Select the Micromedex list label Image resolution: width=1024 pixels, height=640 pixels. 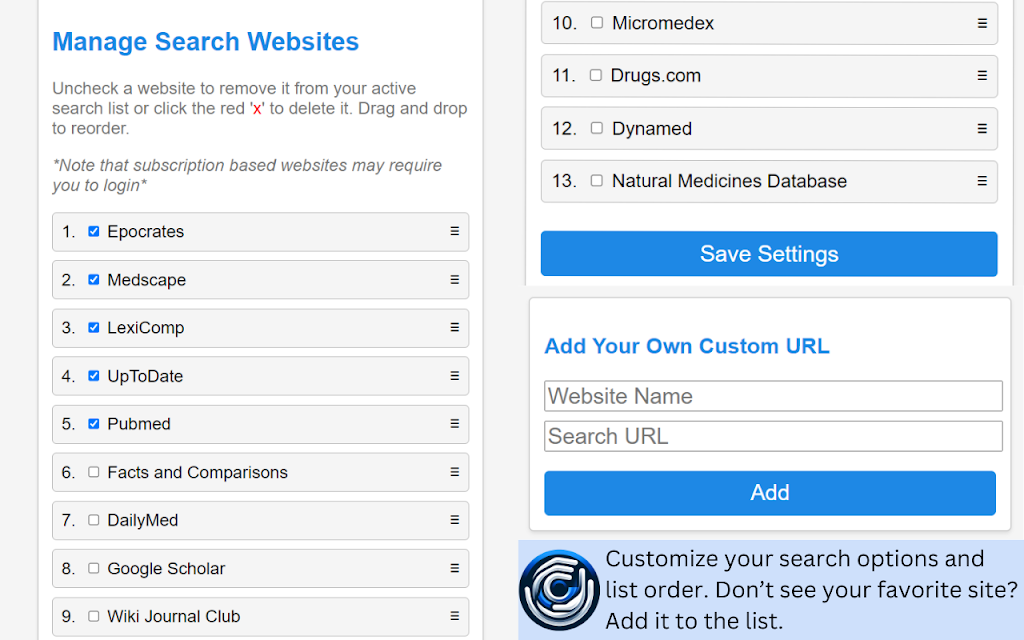pos(663,24)
